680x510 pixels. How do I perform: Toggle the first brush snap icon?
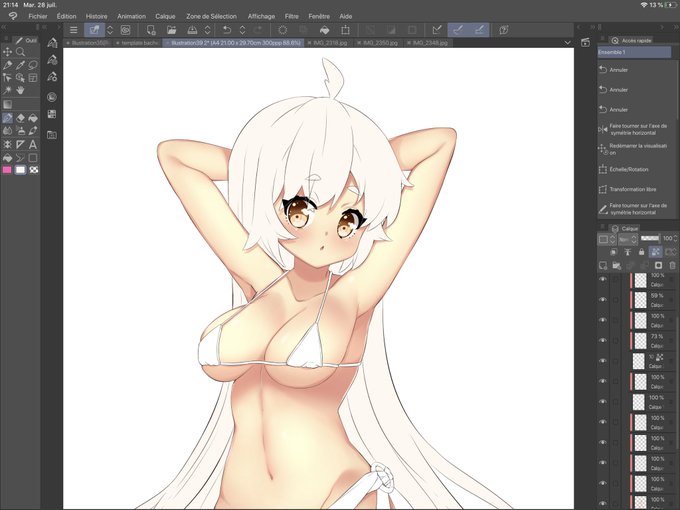pos(458,30)
